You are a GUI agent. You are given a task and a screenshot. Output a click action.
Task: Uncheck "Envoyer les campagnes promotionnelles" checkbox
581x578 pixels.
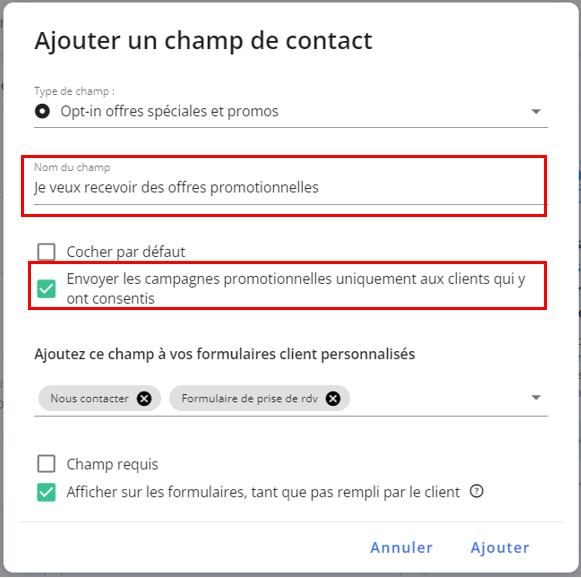click(x=46, y=289)
